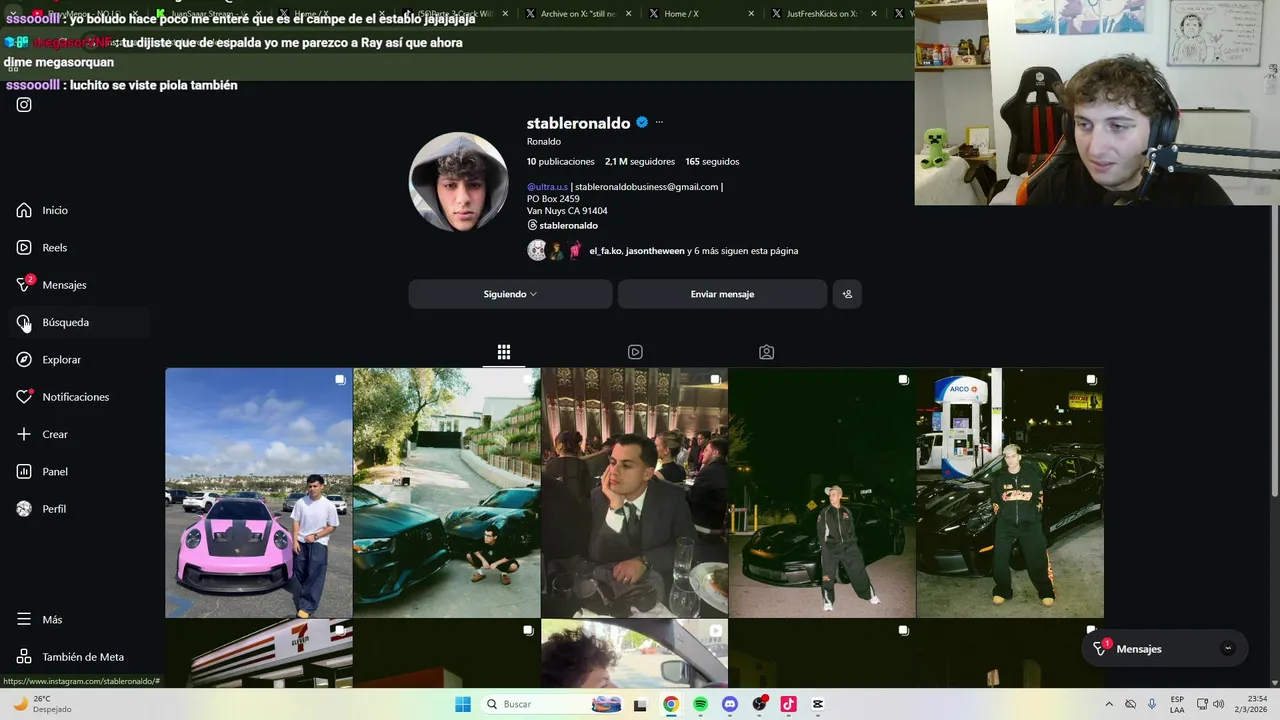The image size is (1280, 720).
Task: Expand the Siguiendo dropdown
Action: tap(510, 294)
